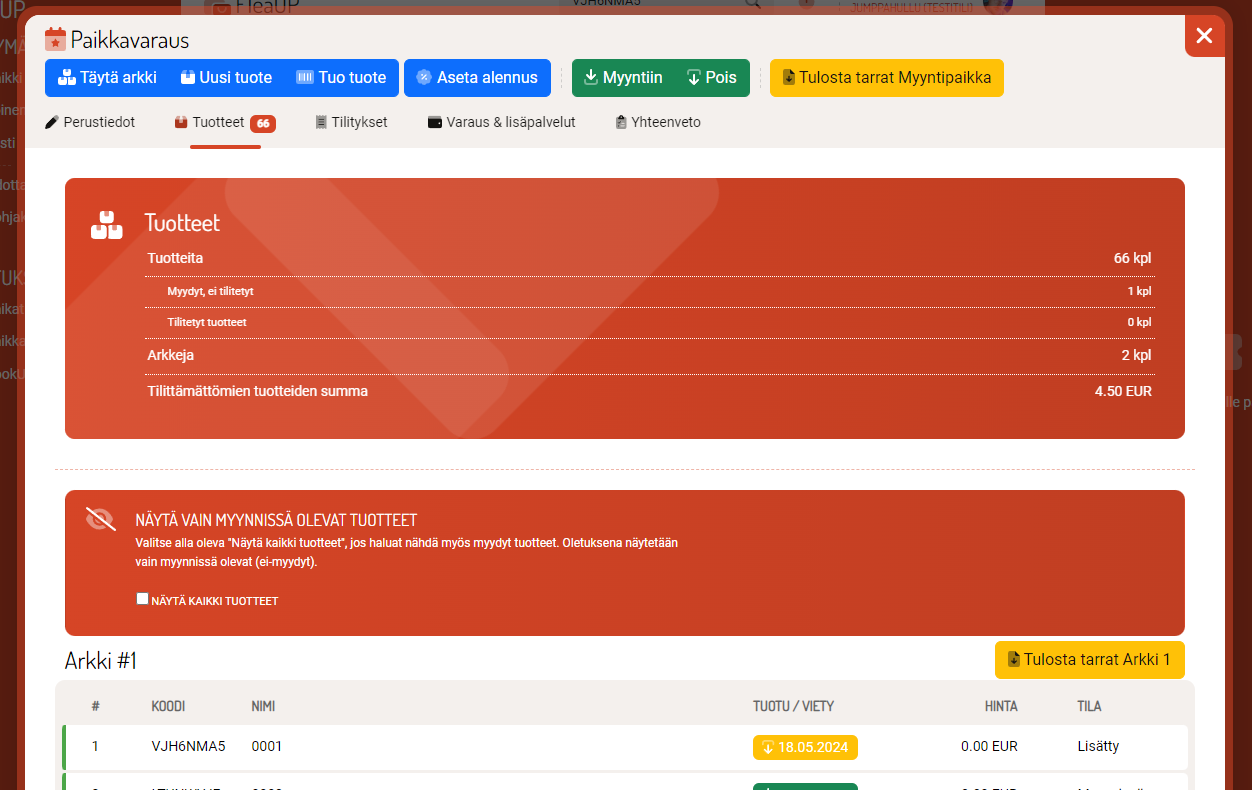Viewport: 1252px width, 790px height.
Task: Click the yellow 18.05.2024 date badge
Action: click(x=805, y=747)
